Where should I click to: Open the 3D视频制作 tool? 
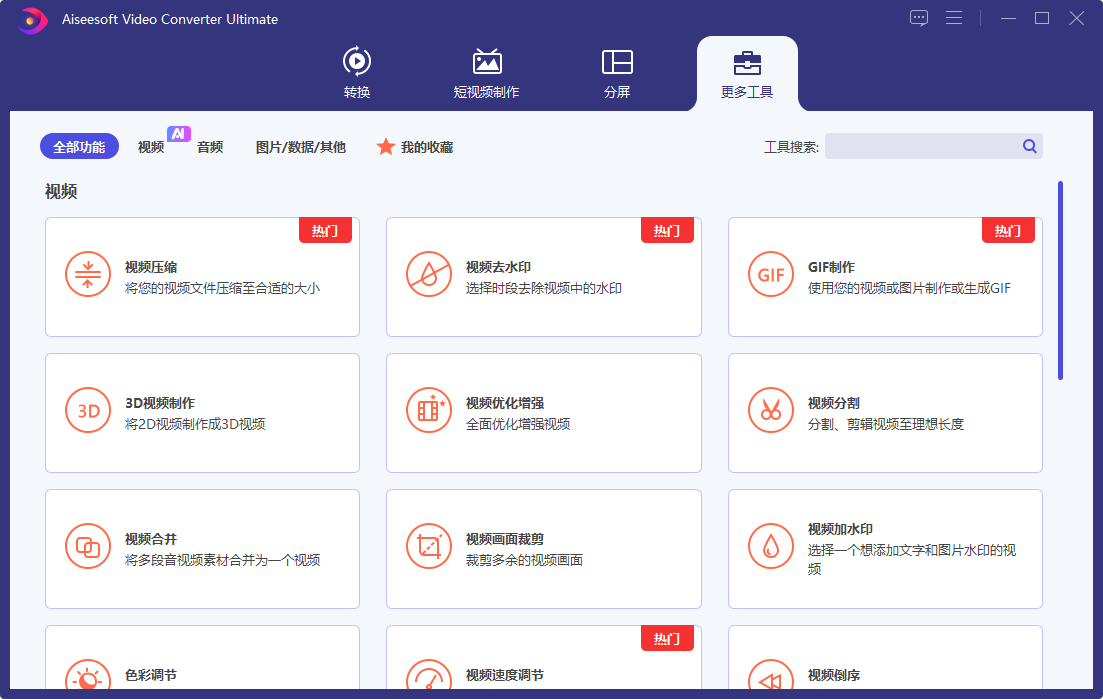[202, 412]
